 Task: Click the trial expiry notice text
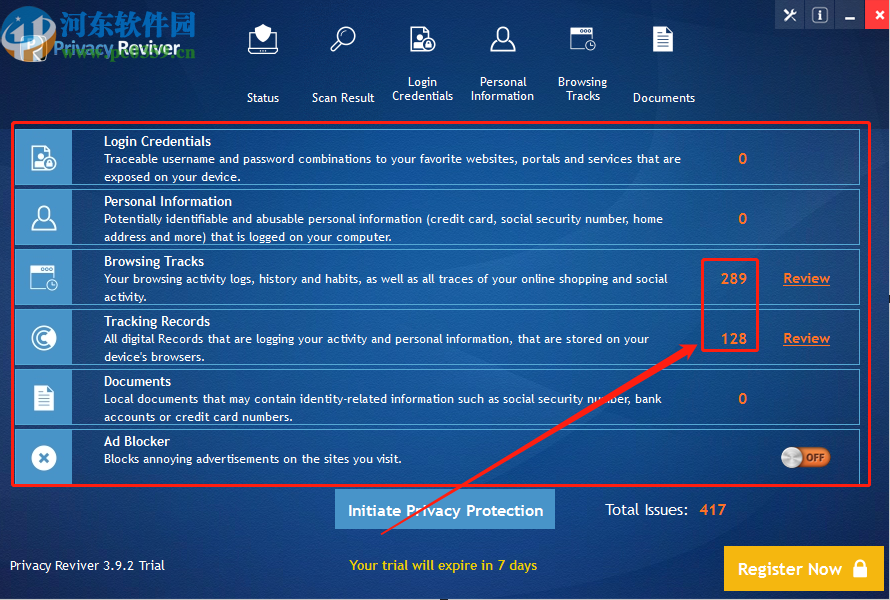[443, 565]
